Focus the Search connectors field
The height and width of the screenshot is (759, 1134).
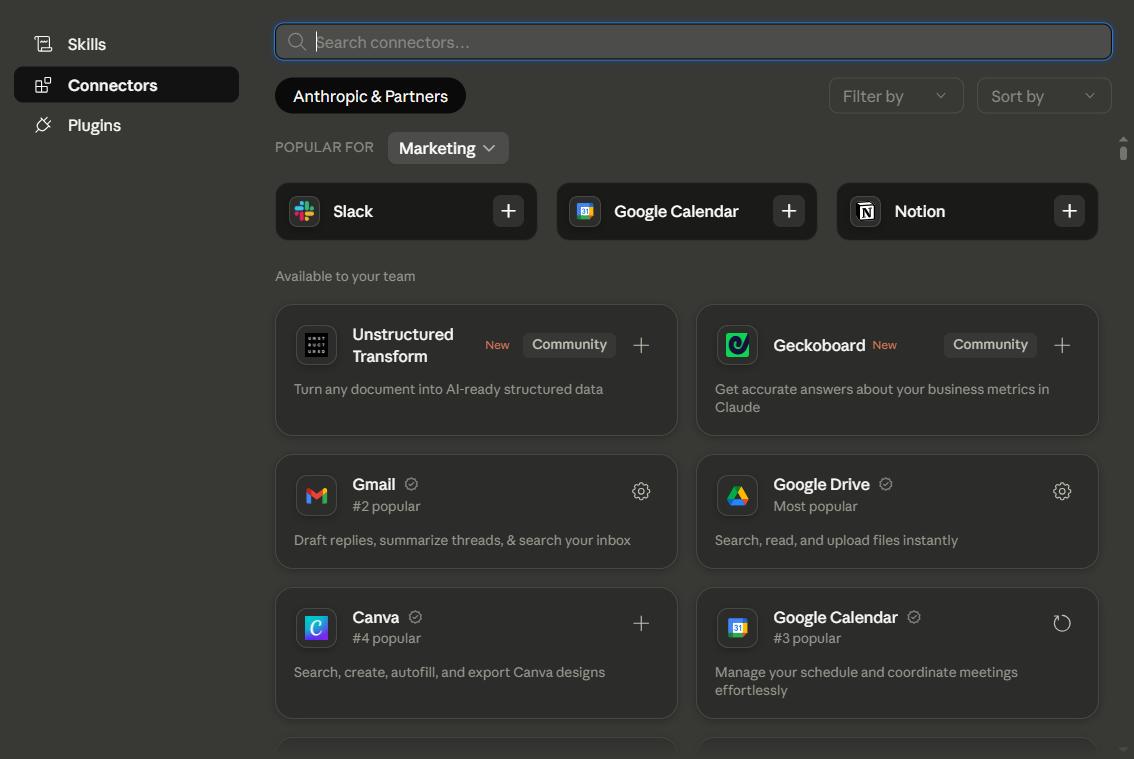pos(693,42)
